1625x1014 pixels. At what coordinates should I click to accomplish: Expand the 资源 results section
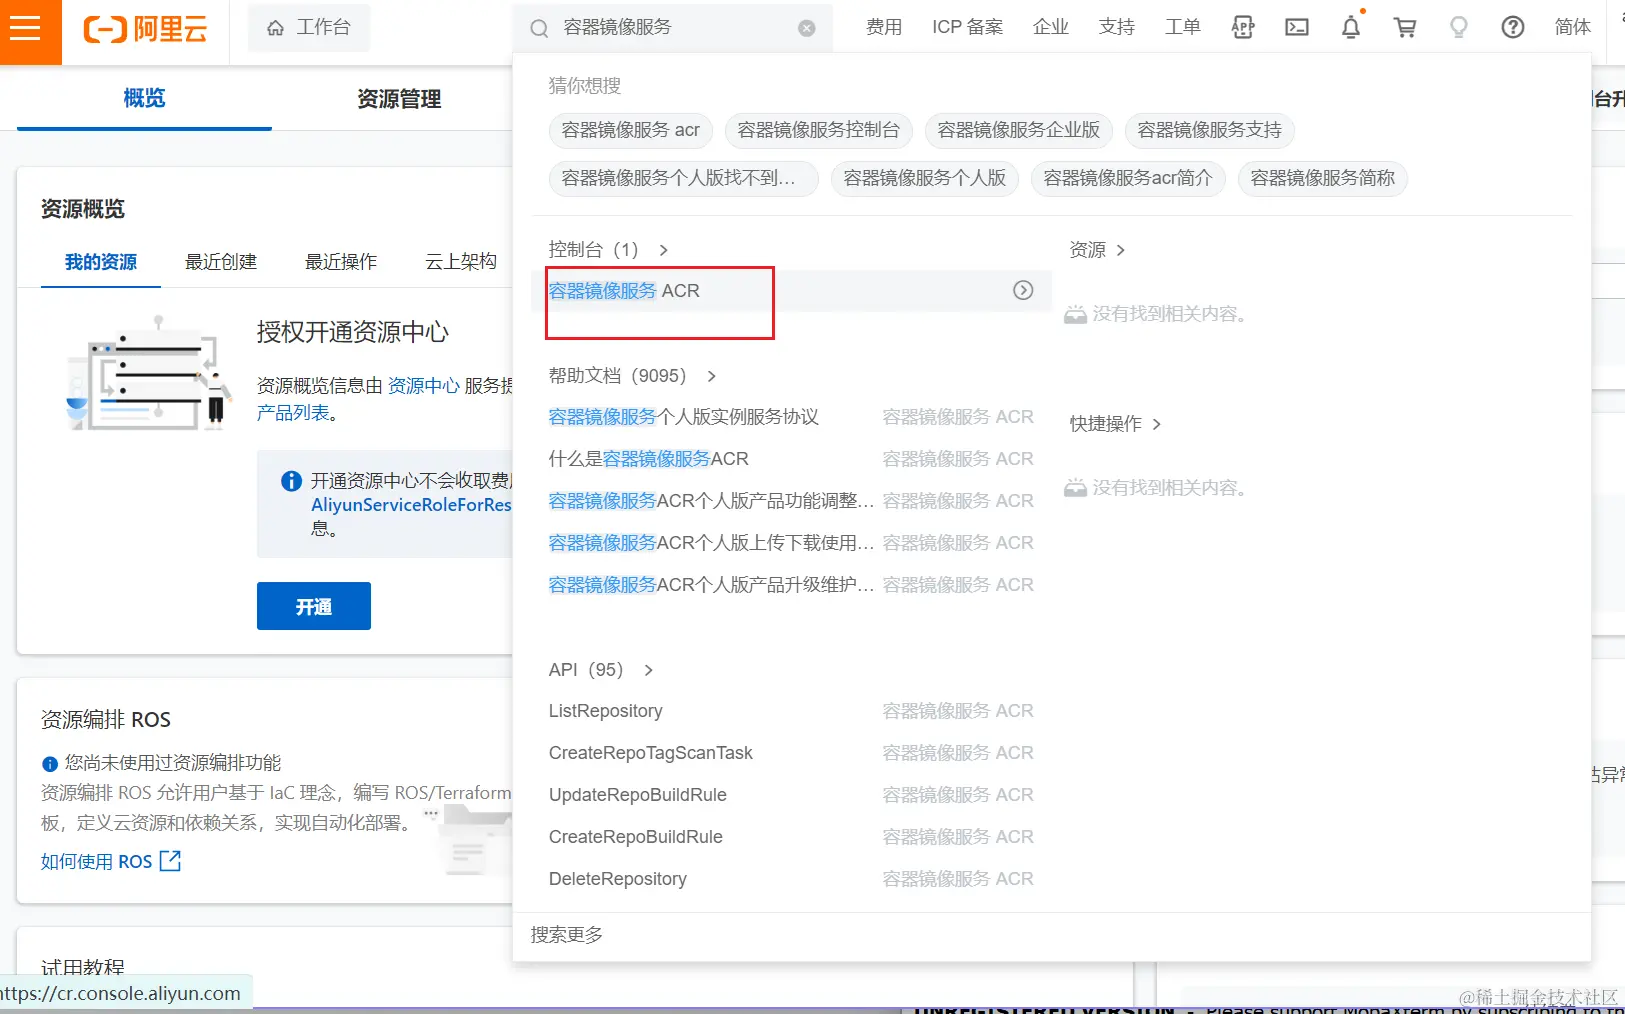pyautogui.click(x=1097, y=250)
